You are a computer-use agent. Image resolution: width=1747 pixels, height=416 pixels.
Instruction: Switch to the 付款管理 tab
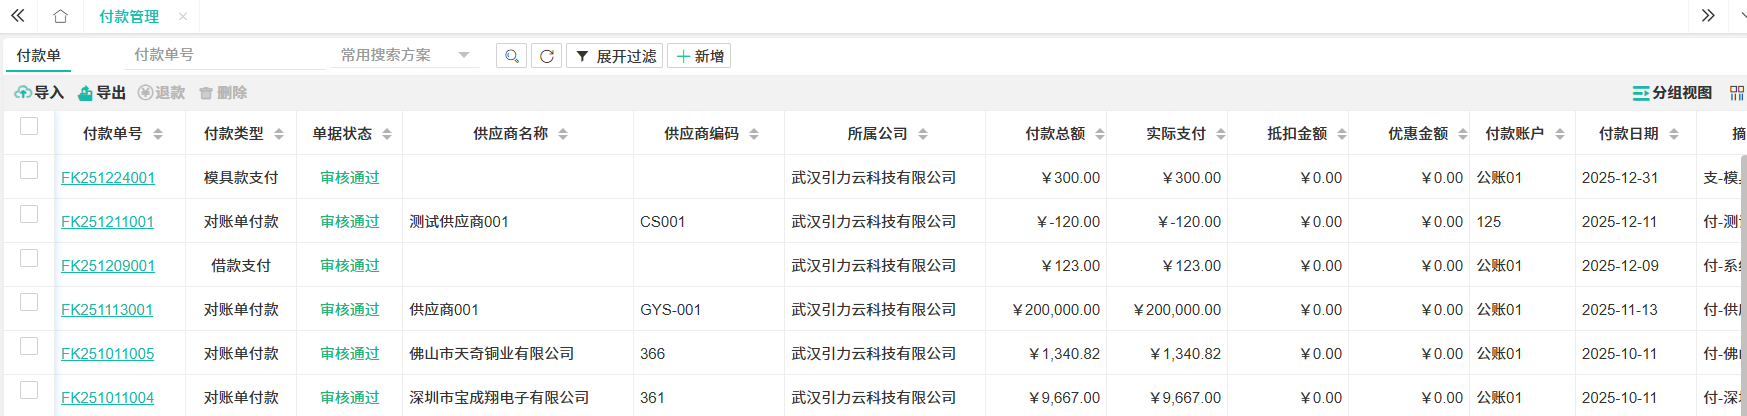pos(129,17)
